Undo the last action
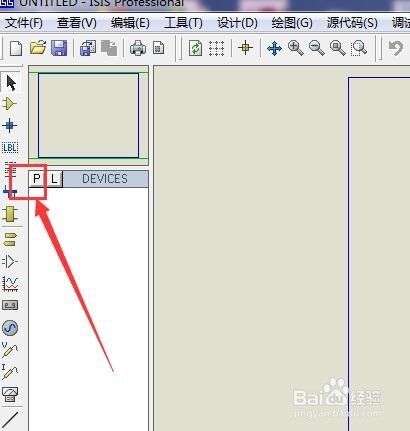The image size is (410, 431). click(396, 48)
